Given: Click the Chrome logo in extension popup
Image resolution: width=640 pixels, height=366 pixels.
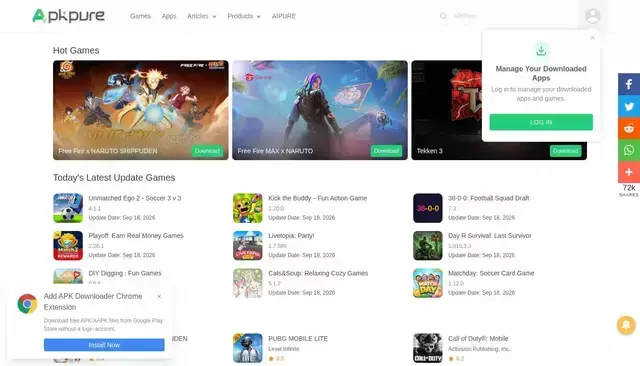Looking at the screenshot, I should click(27, 304).
